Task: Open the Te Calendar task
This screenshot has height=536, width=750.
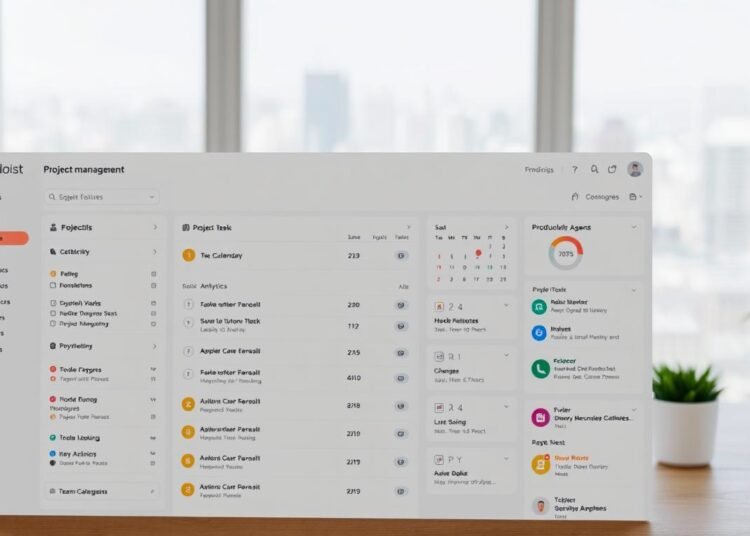Action: click(x=221, y=256)
